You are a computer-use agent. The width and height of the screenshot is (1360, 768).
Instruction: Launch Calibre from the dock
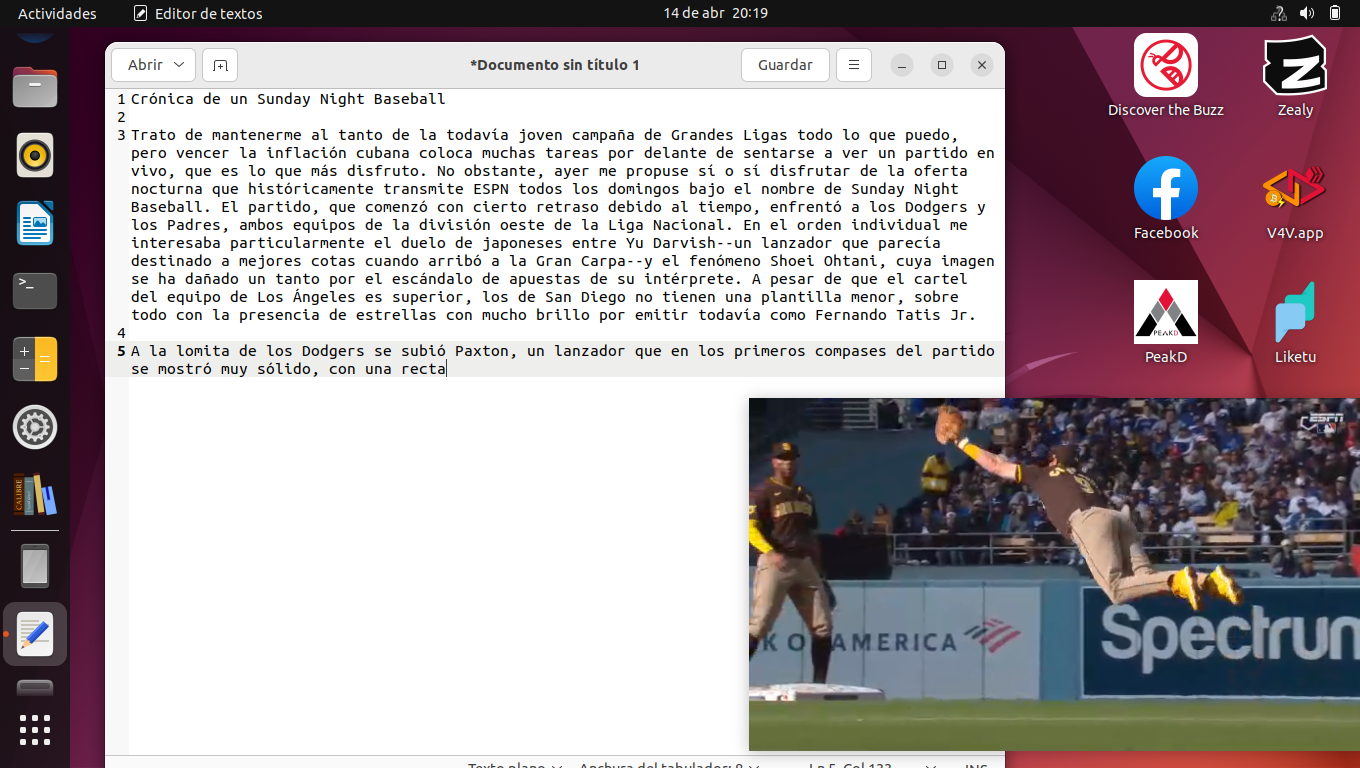[x=35, y=495]
